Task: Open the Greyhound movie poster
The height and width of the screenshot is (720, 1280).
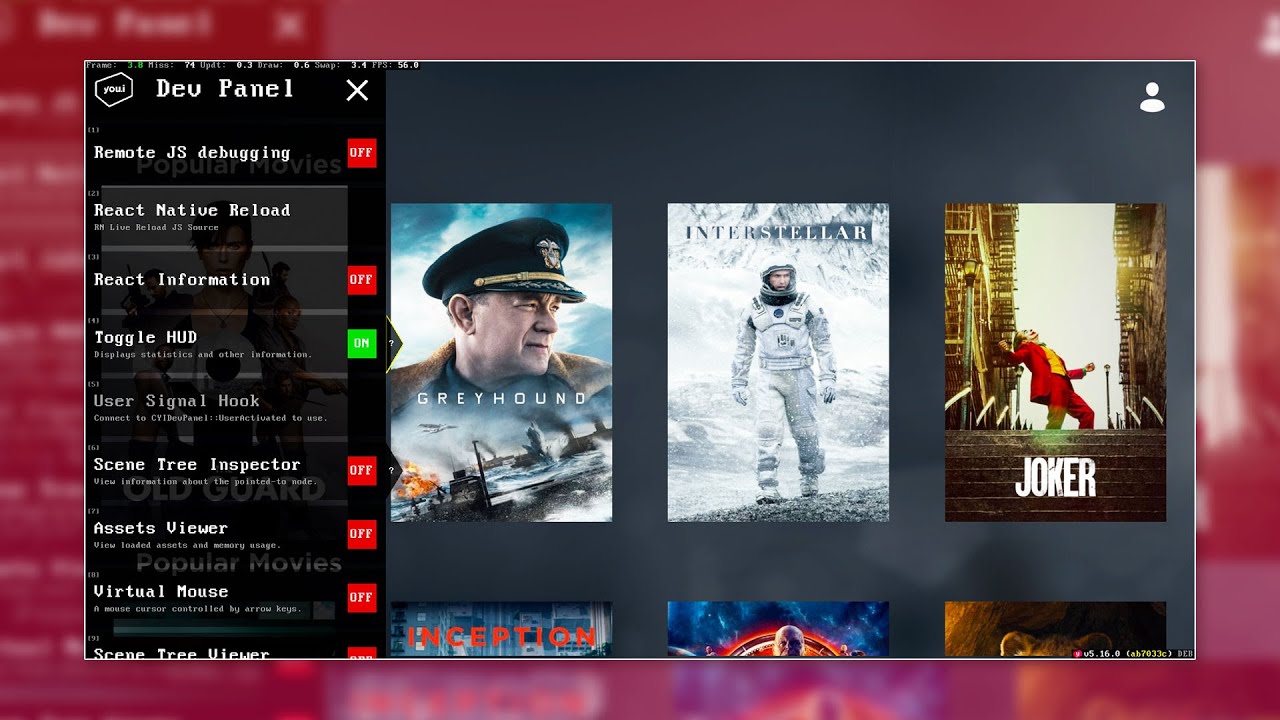Action: tap(501, 362)
